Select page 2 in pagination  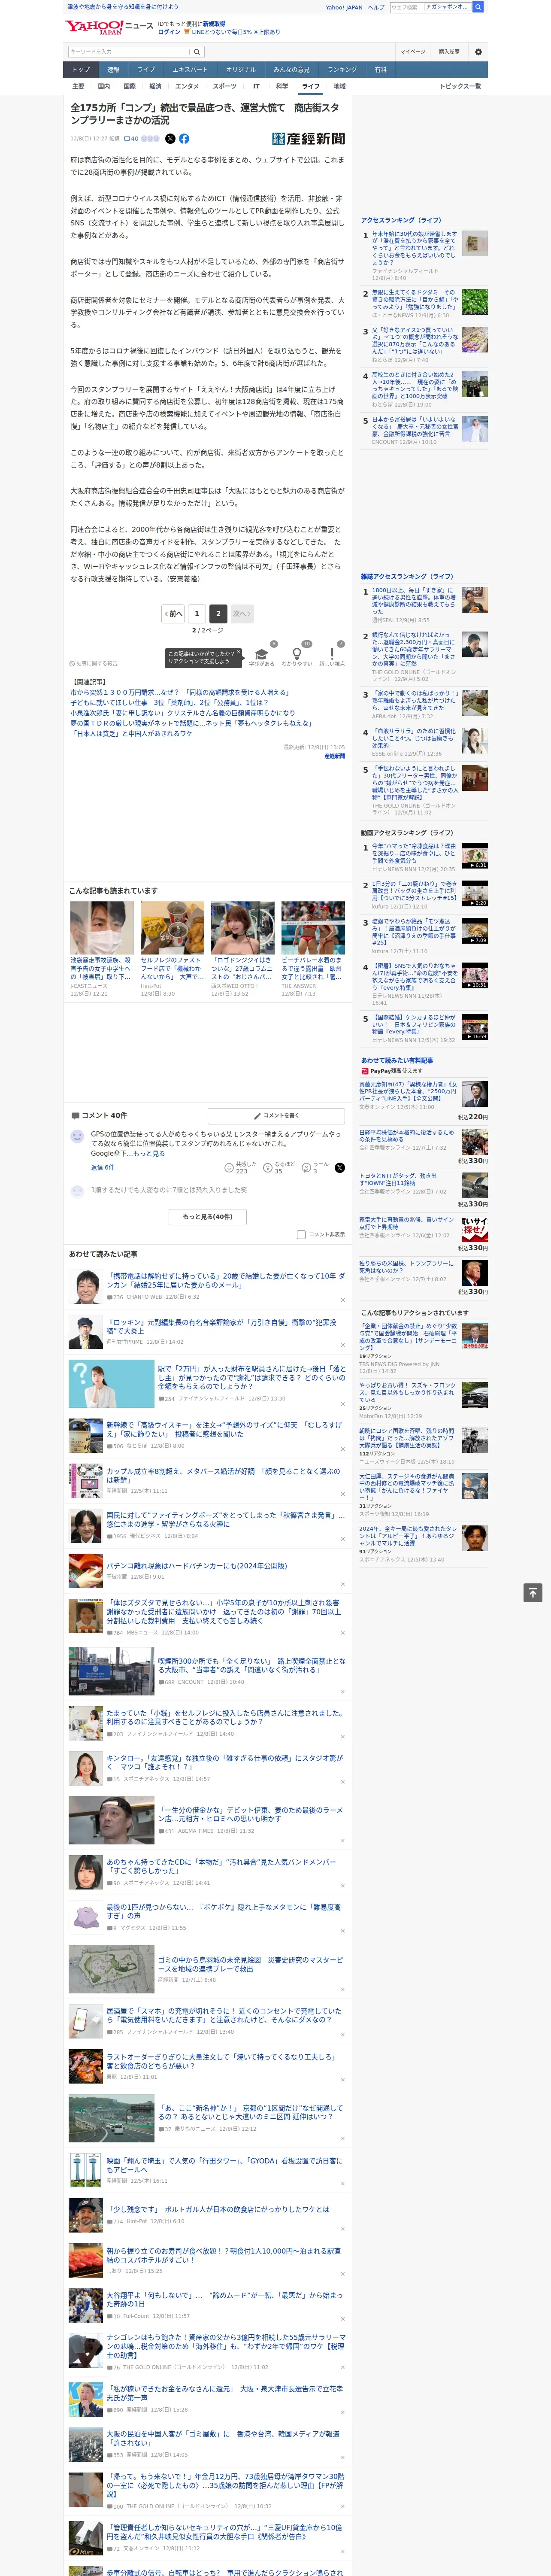pyautogui.click(x=218, y=613)
